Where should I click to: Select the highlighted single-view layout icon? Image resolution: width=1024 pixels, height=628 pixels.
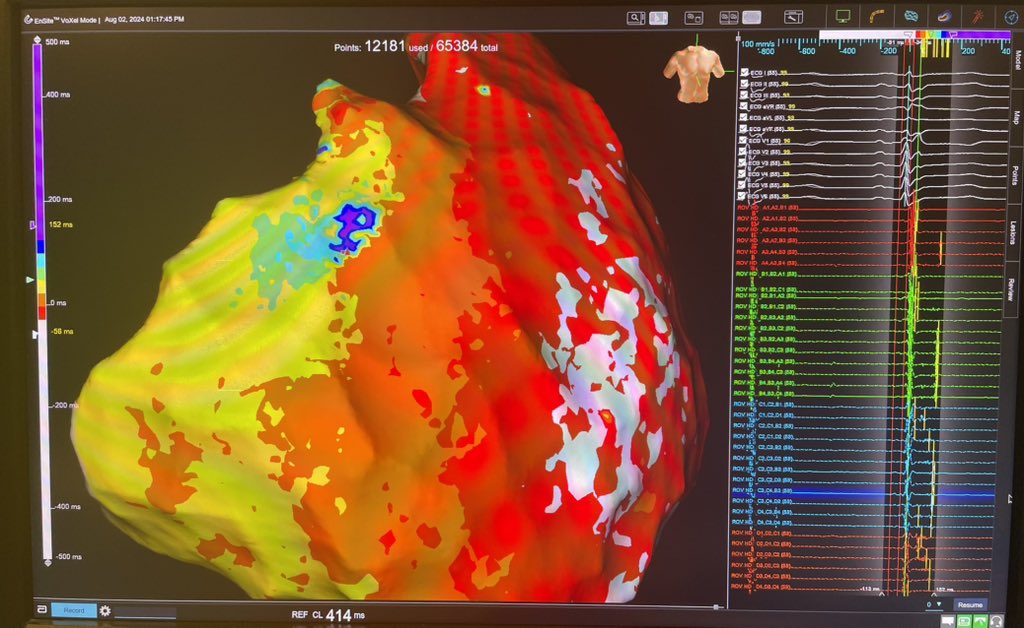point(658,18)
